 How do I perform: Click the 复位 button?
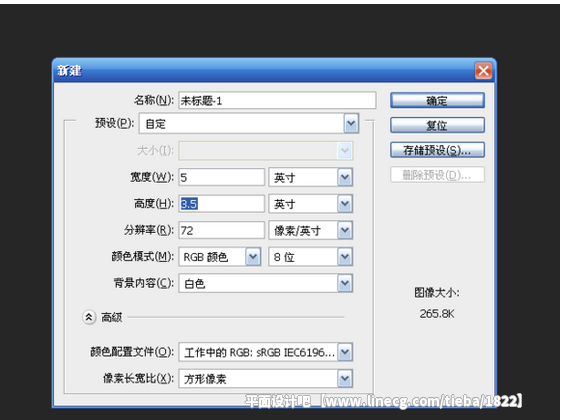click(x=437, y=125)
